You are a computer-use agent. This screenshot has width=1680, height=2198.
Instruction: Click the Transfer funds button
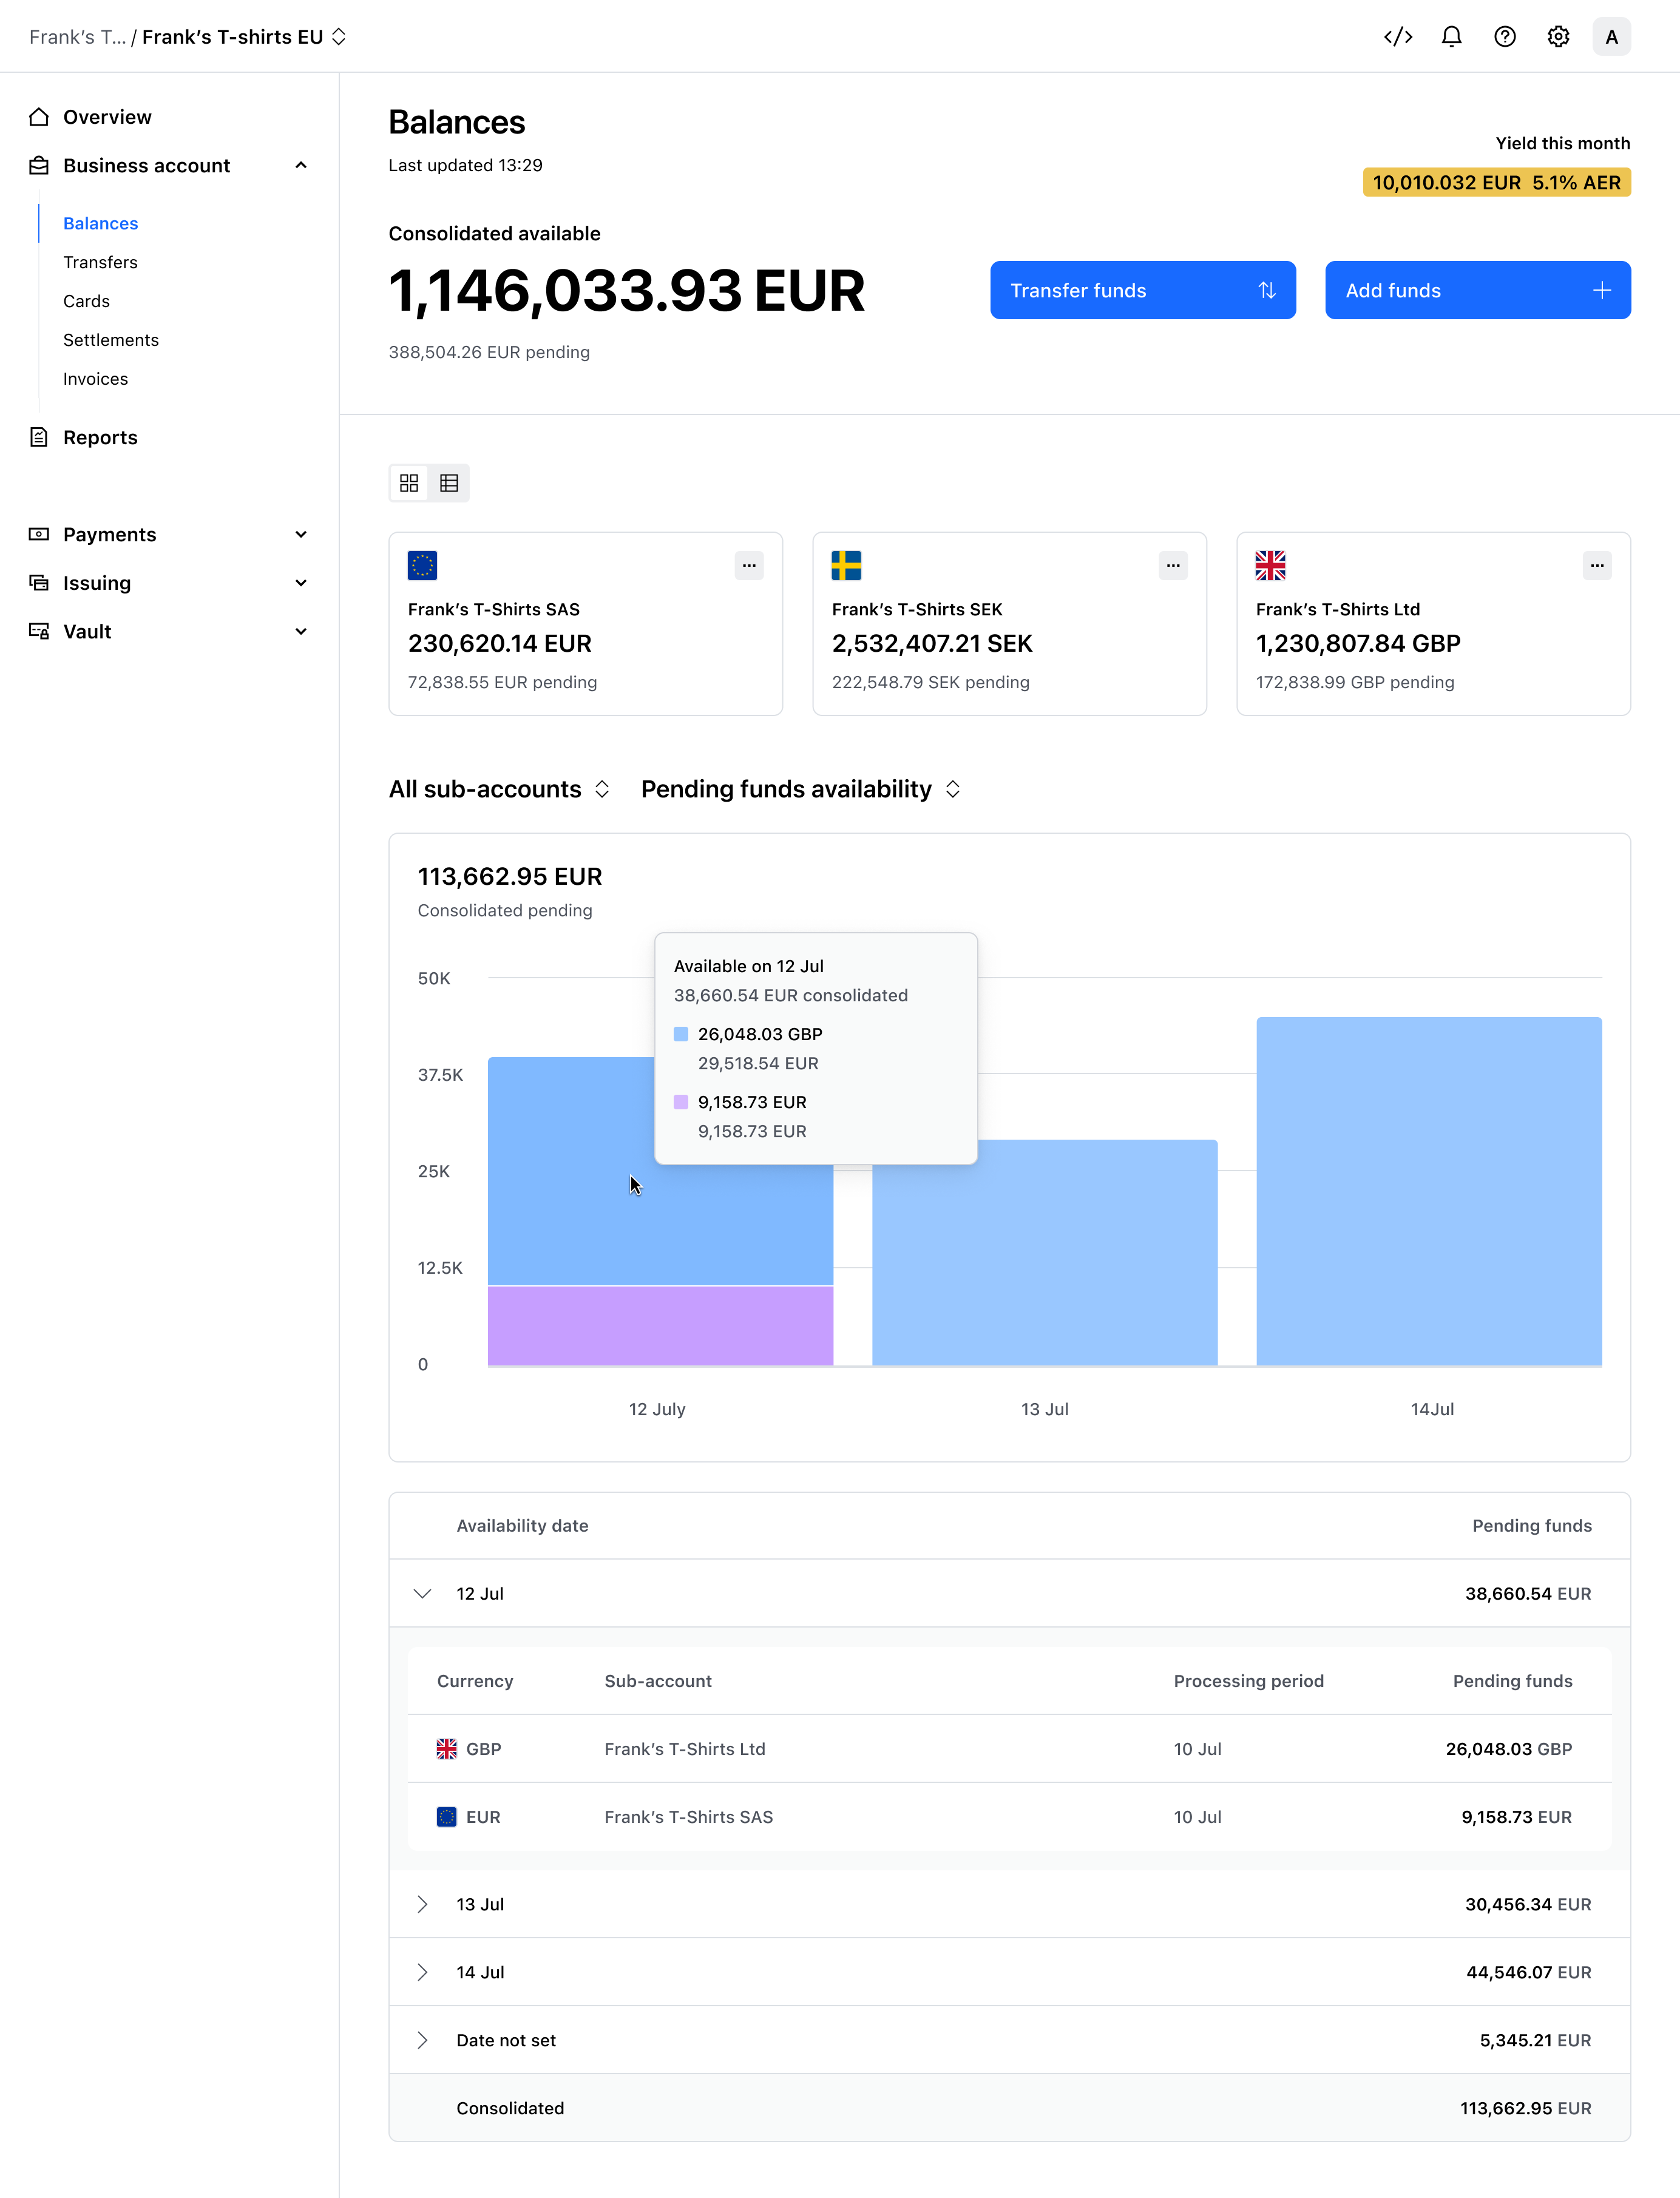pyautogui.click(x=1143, y=290)
